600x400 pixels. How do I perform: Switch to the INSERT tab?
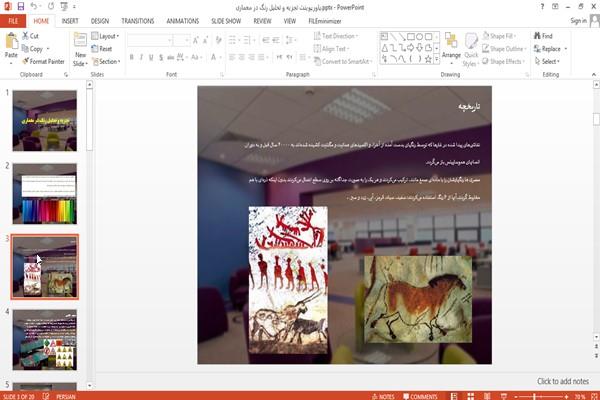click(x=70, y=21)
